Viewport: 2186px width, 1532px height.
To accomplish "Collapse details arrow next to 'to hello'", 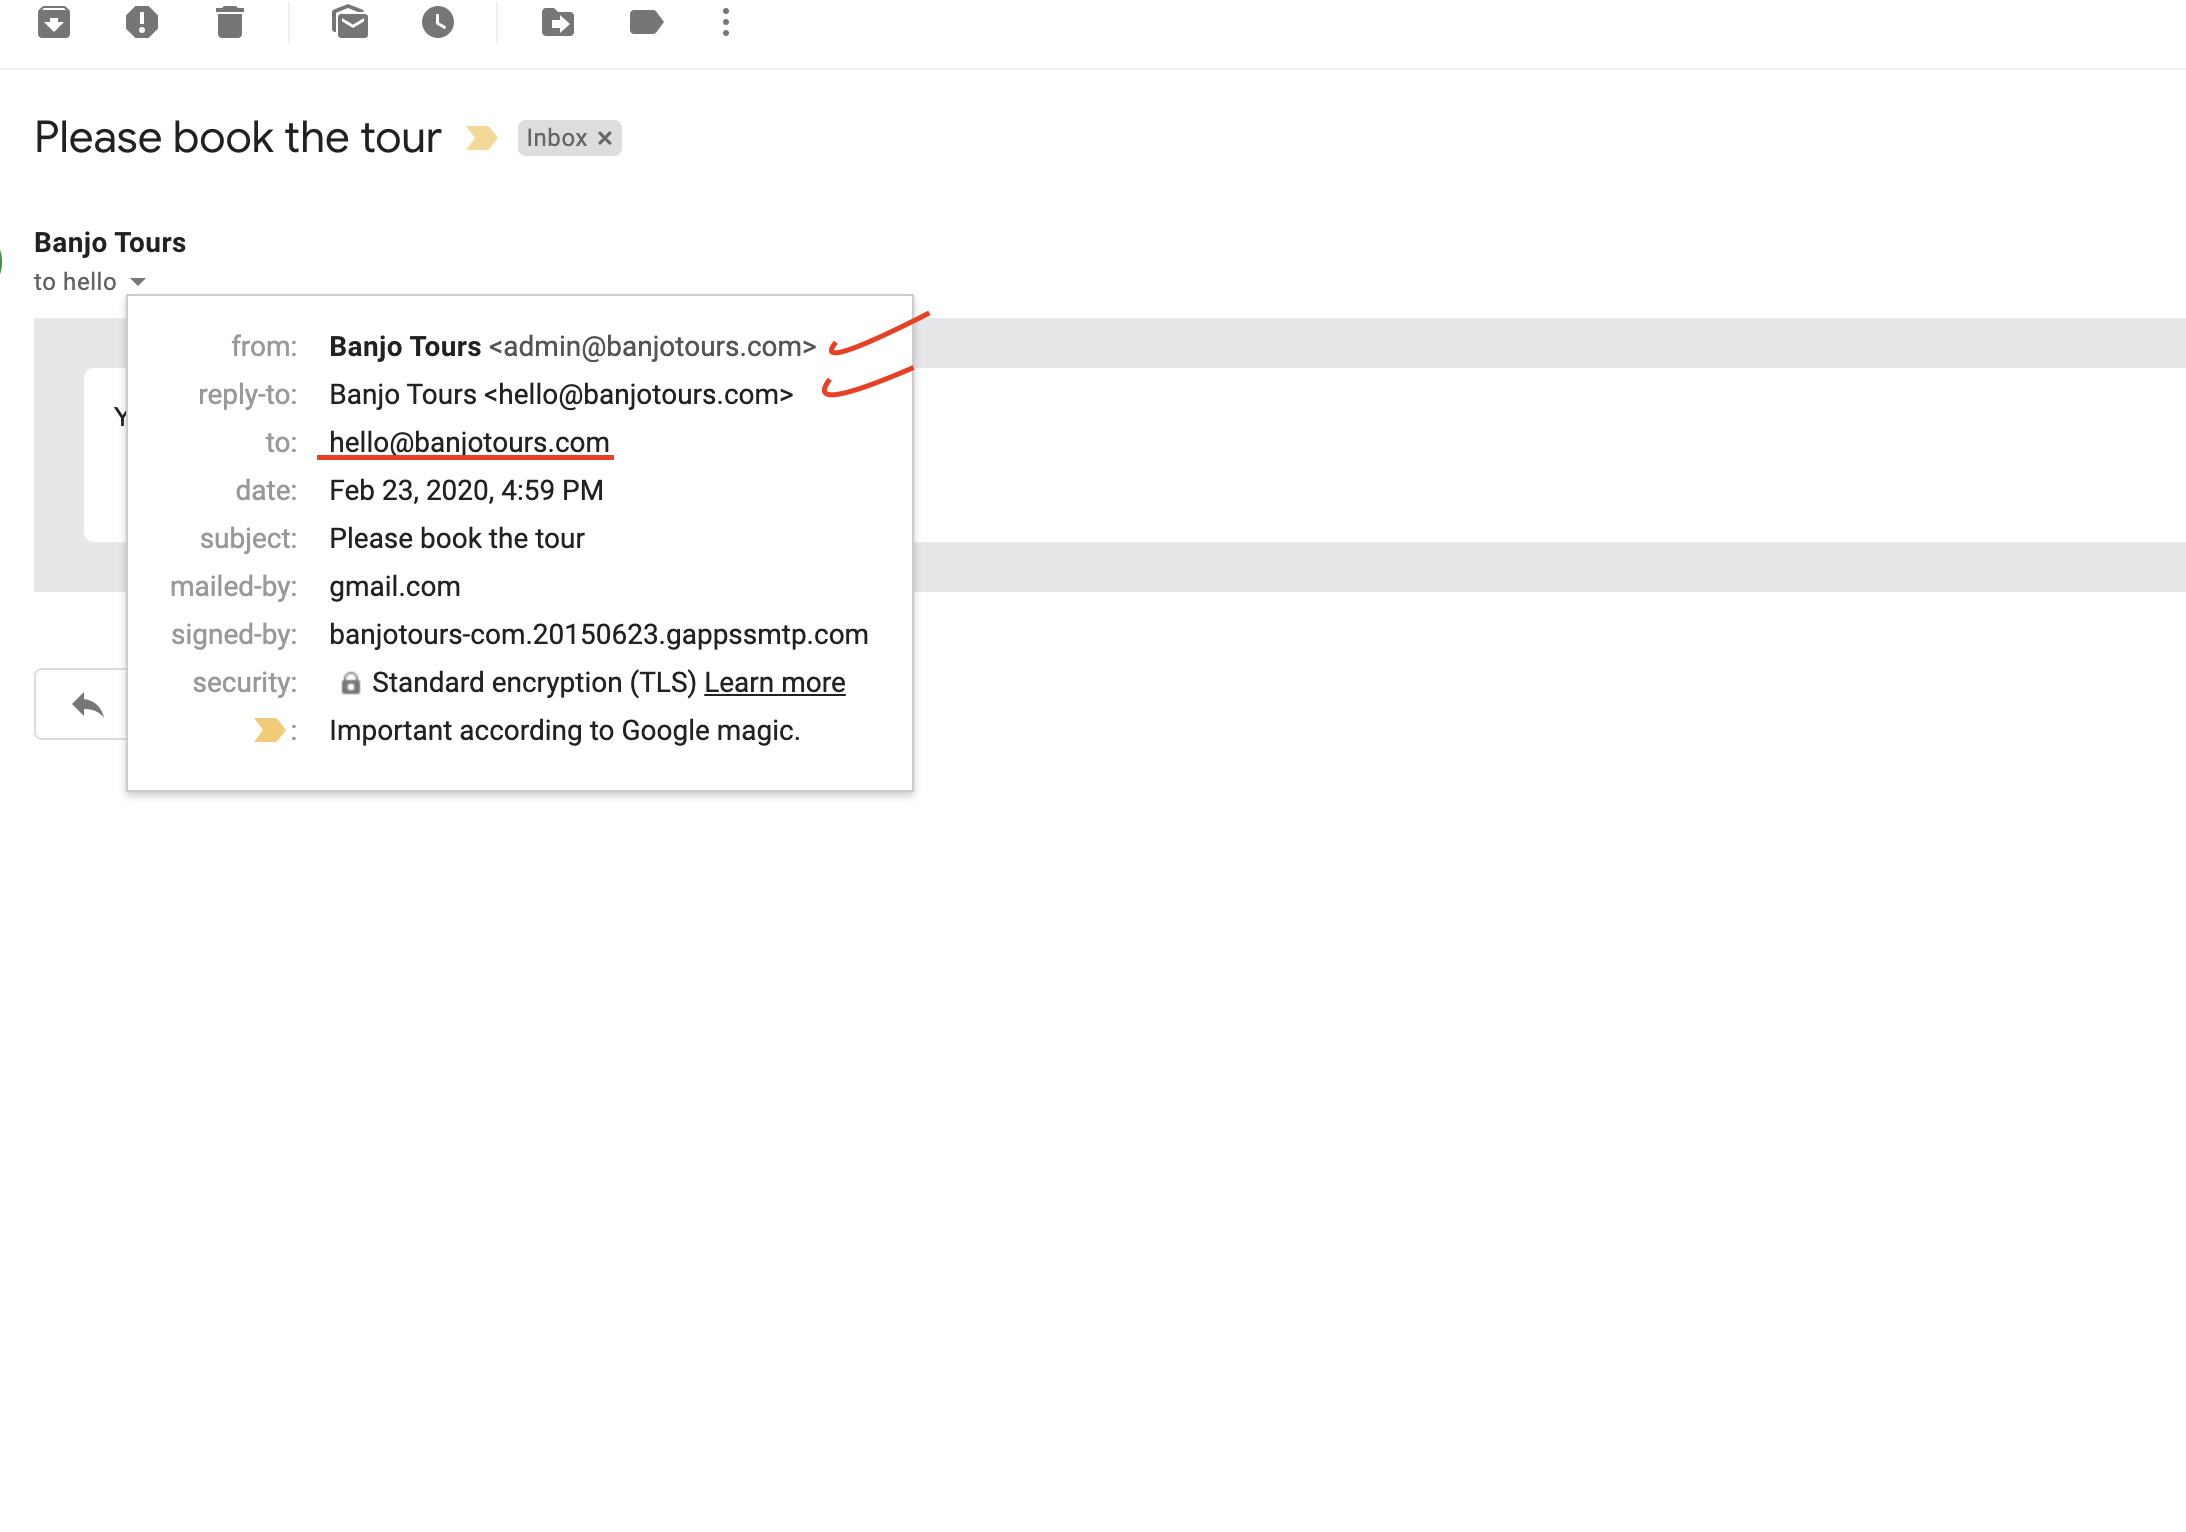I will click(138, 282).
